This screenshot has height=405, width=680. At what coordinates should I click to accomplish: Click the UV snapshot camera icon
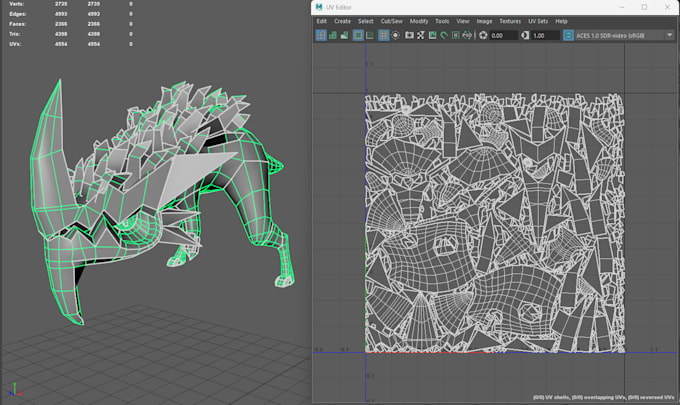409,35
